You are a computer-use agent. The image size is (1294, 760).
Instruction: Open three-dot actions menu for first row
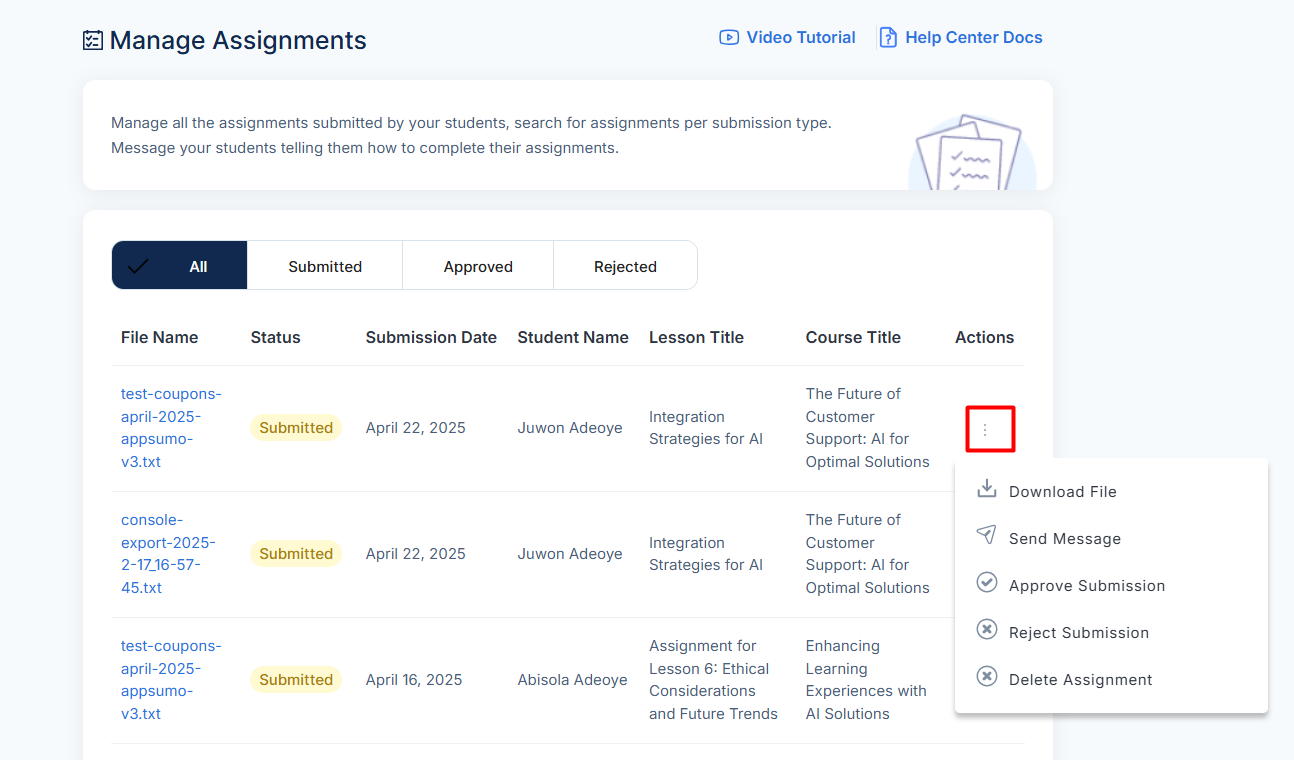click(x=985, y=429)
